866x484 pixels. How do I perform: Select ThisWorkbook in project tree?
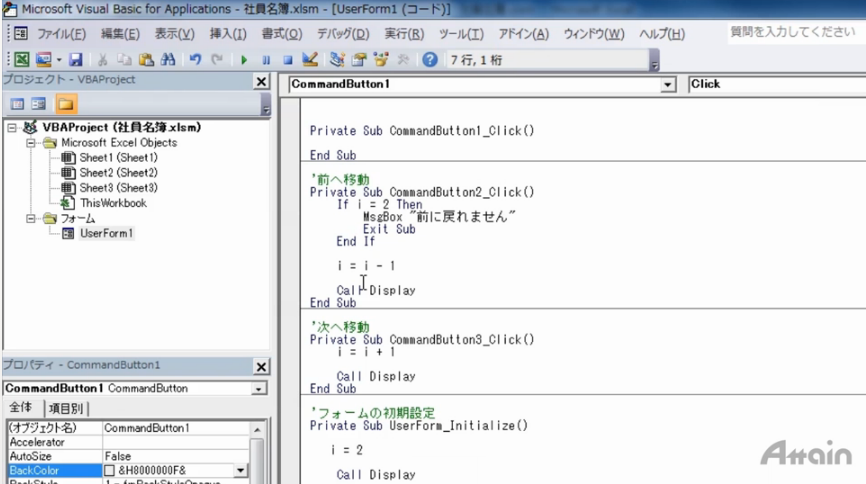click(113, 203)
